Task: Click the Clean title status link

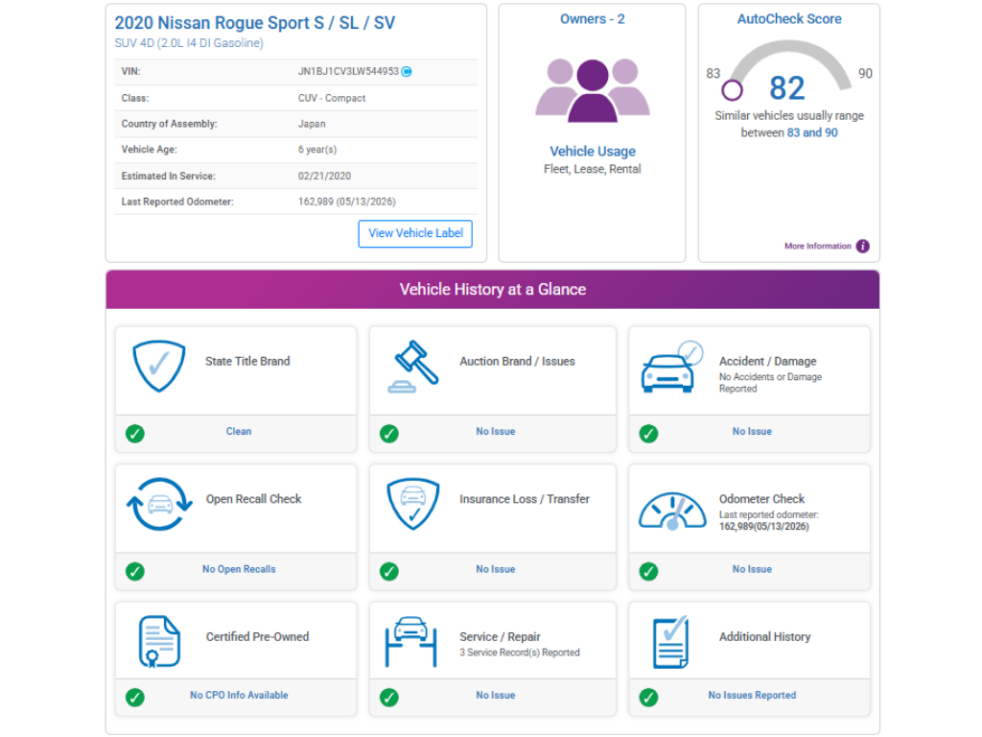Action: [x=239, y=431]
